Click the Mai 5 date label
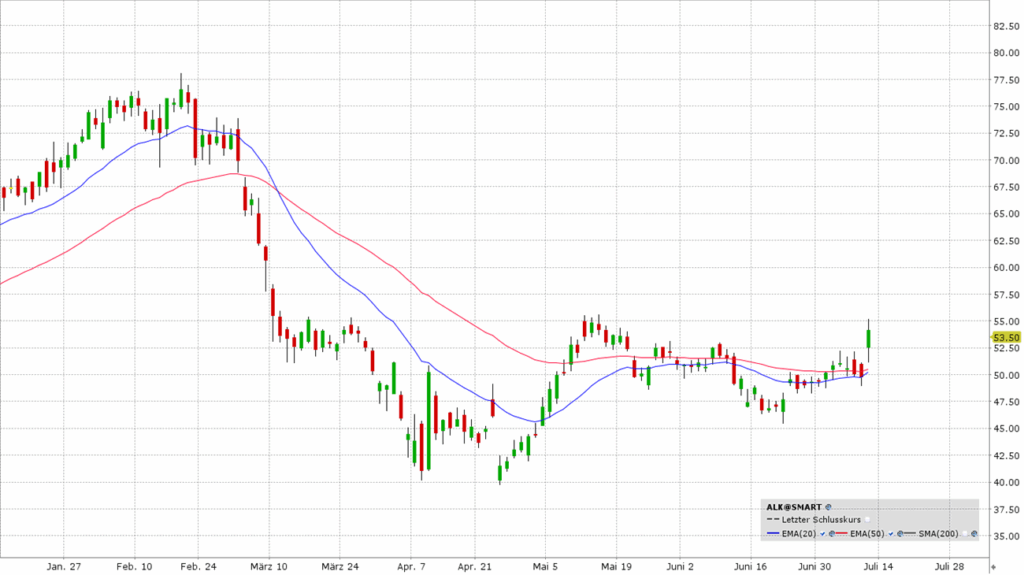The width and height of the screenshot is (1024, 575). (545, 567)
